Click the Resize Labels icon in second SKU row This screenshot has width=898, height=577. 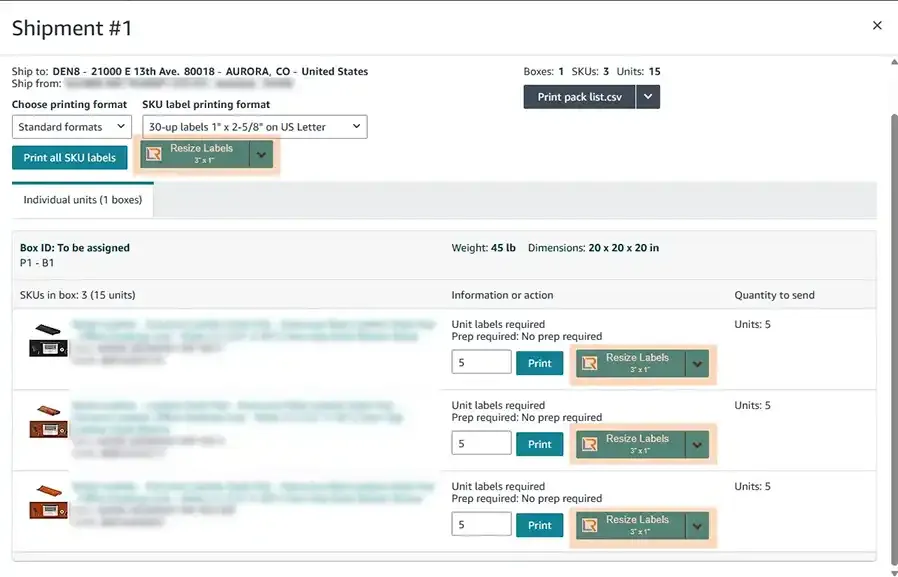(589, 444)
